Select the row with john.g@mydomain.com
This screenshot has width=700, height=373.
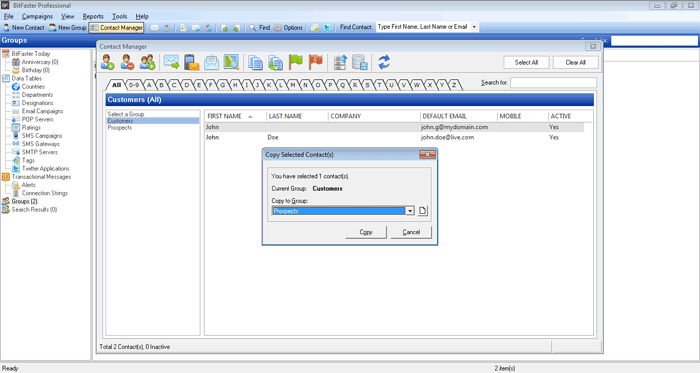395,127
